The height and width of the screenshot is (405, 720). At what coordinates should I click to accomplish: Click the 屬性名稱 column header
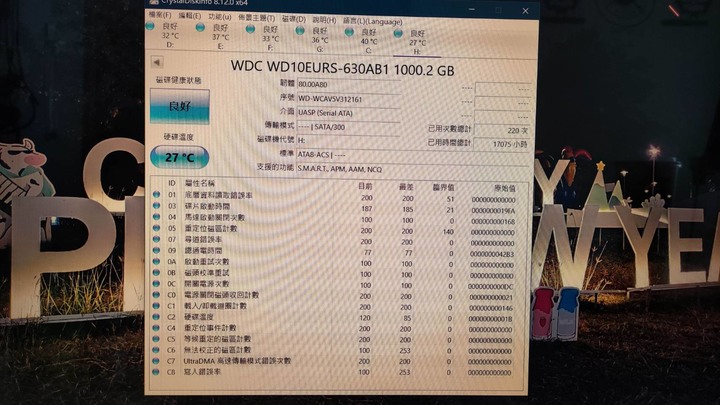(x=199, y=183)
